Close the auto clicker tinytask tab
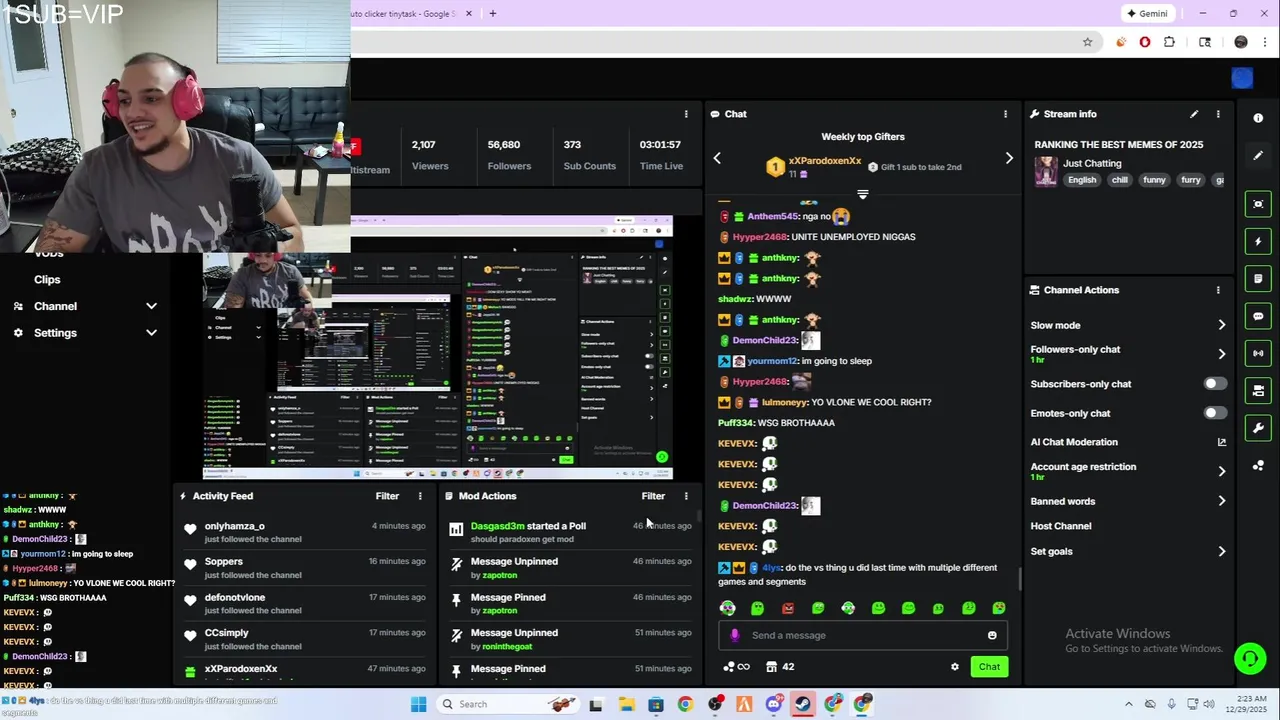The width and height of the screenshot is (1280, 720). click(x=470, y=13)
